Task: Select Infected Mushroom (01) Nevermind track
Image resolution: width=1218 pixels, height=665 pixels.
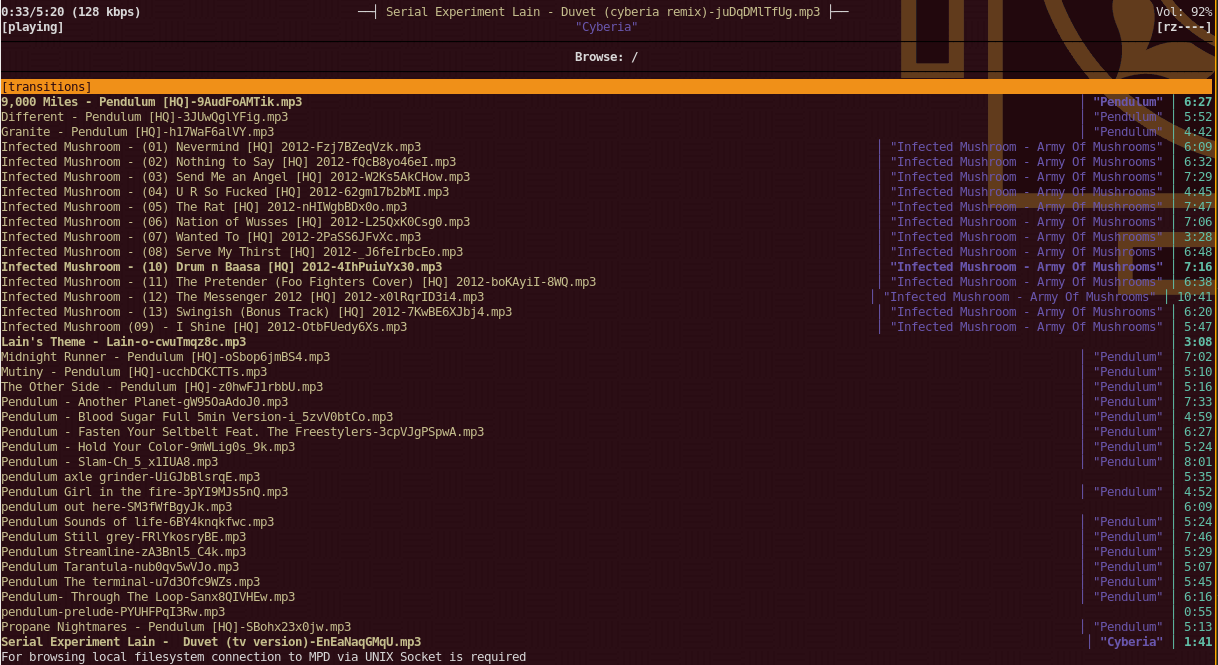Action: point(607,147)
